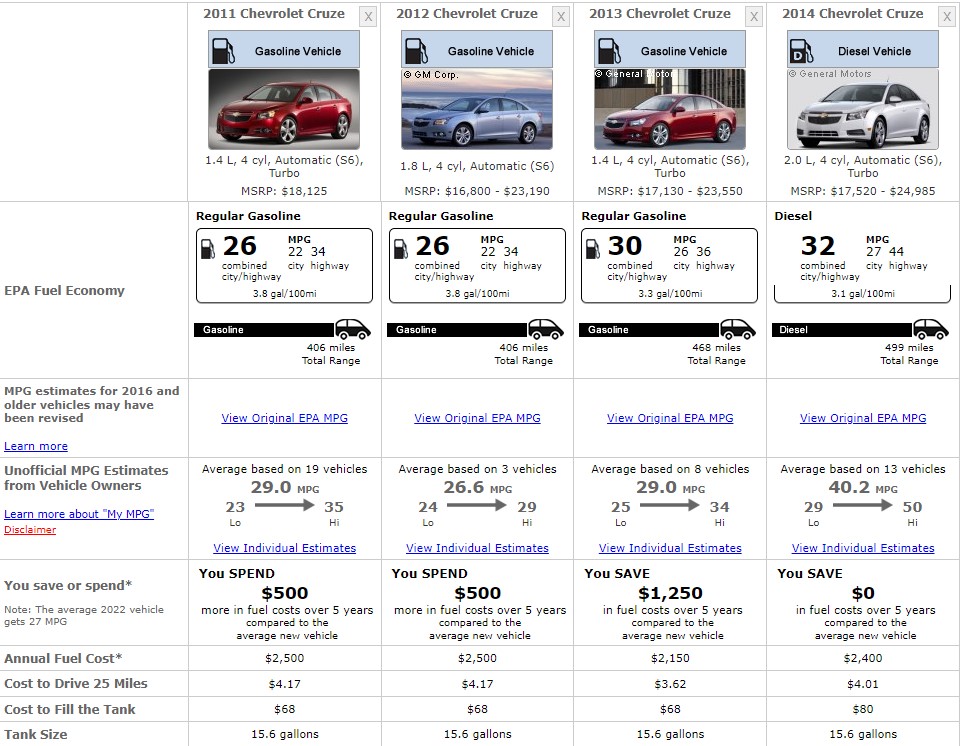This screenshot has width=960, height=746.
Task: Click the $0 savings amount for 2014 Cruze
Action: click(x=863, y=593)
